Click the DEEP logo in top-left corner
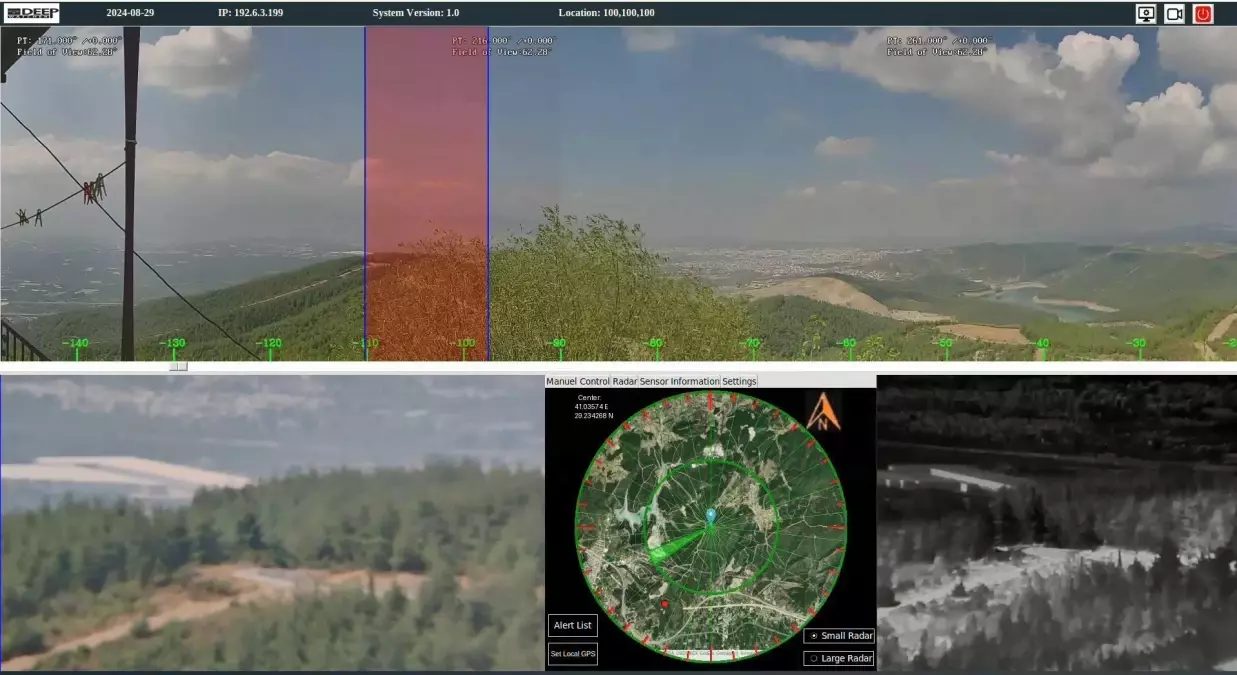 32,13
